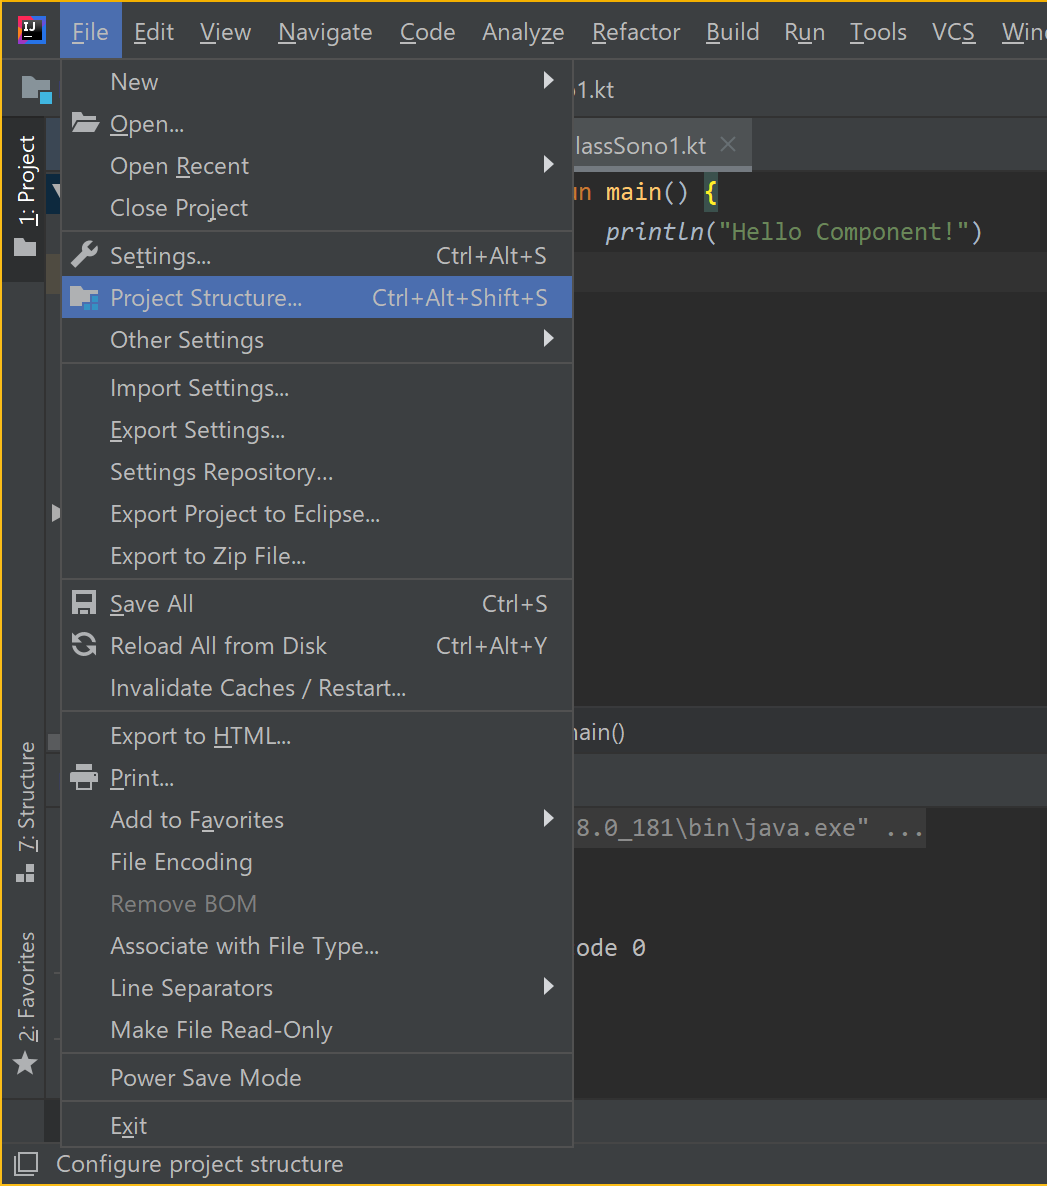The width and height of the screenshot is (1047, 1186).
Task: Open the VCS menu
Action: pos(953,32)
